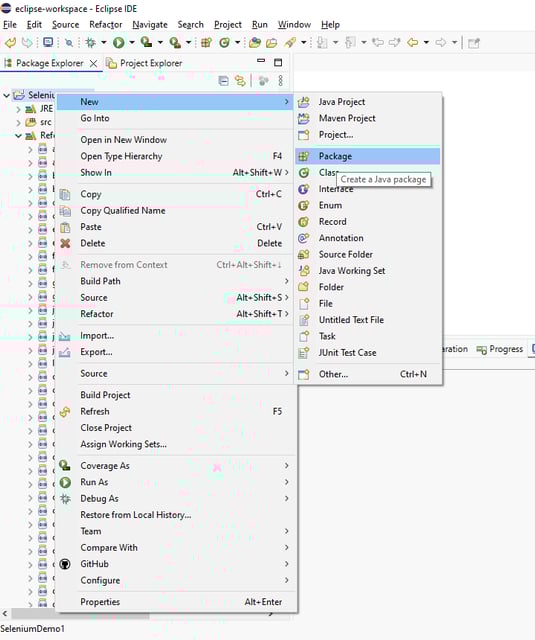The image size is (535, 640).
Task: Expand the JRE library tree node
Action: 18,109
